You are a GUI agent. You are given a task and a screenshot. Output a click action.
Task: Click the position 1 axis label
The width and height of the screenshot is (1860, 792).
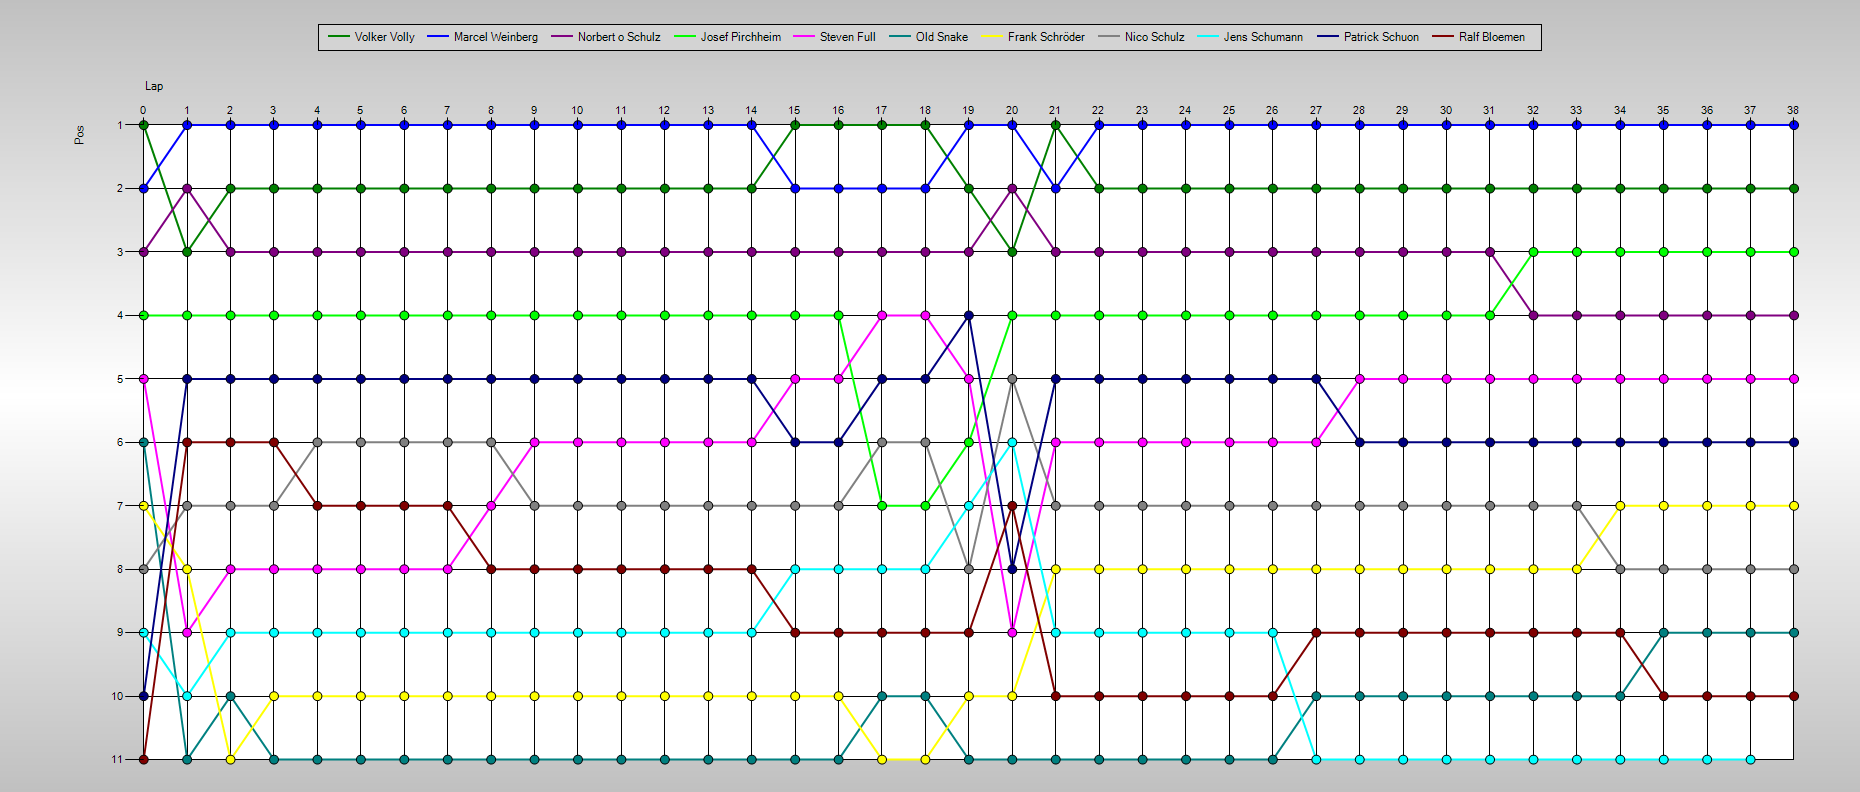coord(120,125)
